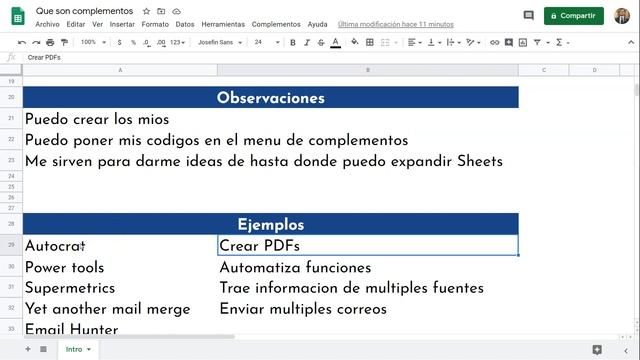Open the text color picker
640x360 pixels.
[x=336, y=42]
